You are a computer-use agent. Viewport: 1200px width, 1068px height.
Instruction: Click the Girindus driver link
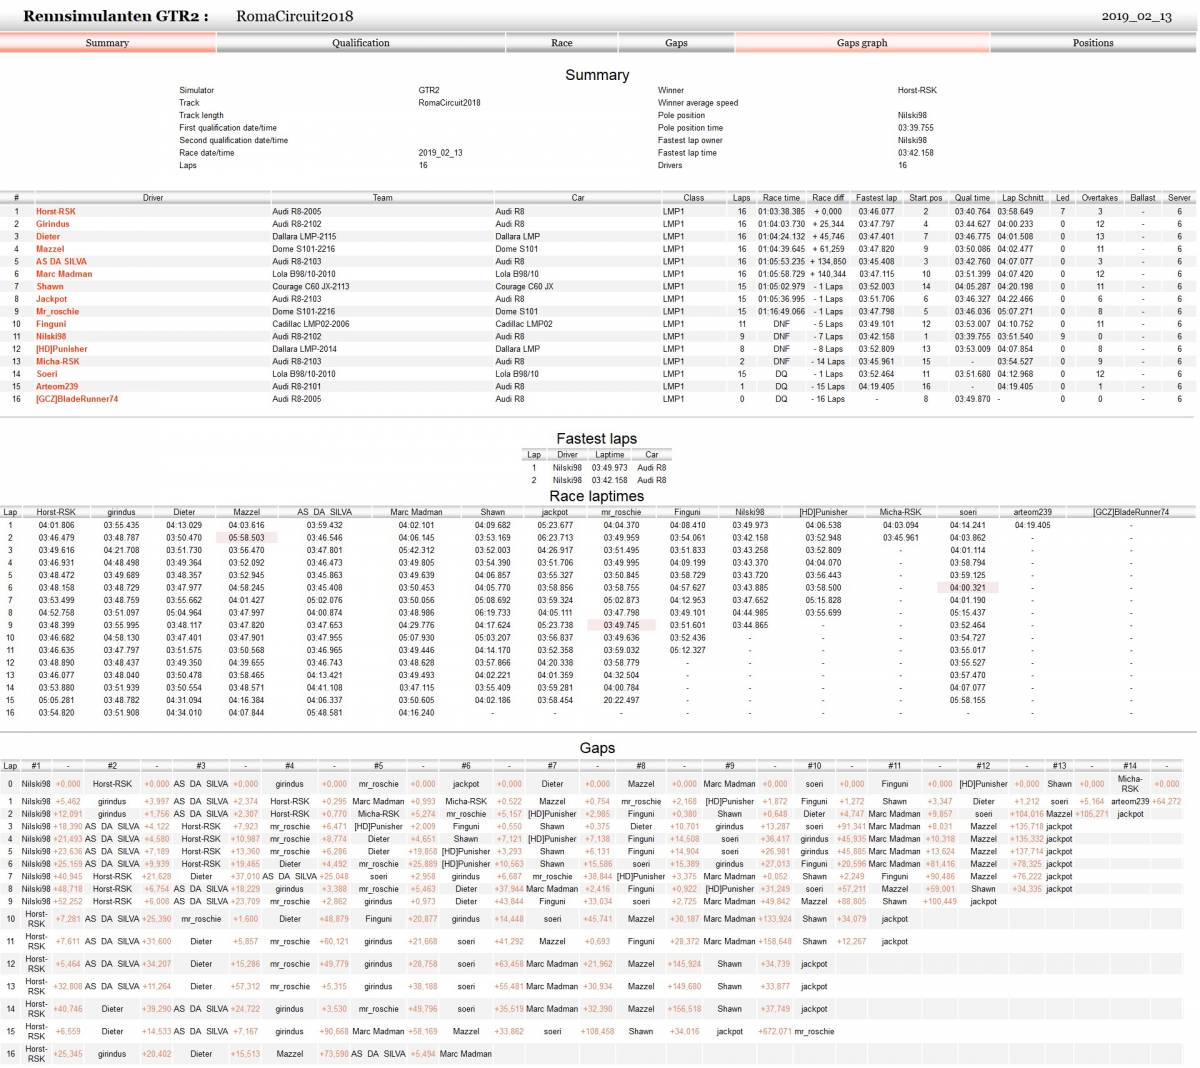point(53,224)
